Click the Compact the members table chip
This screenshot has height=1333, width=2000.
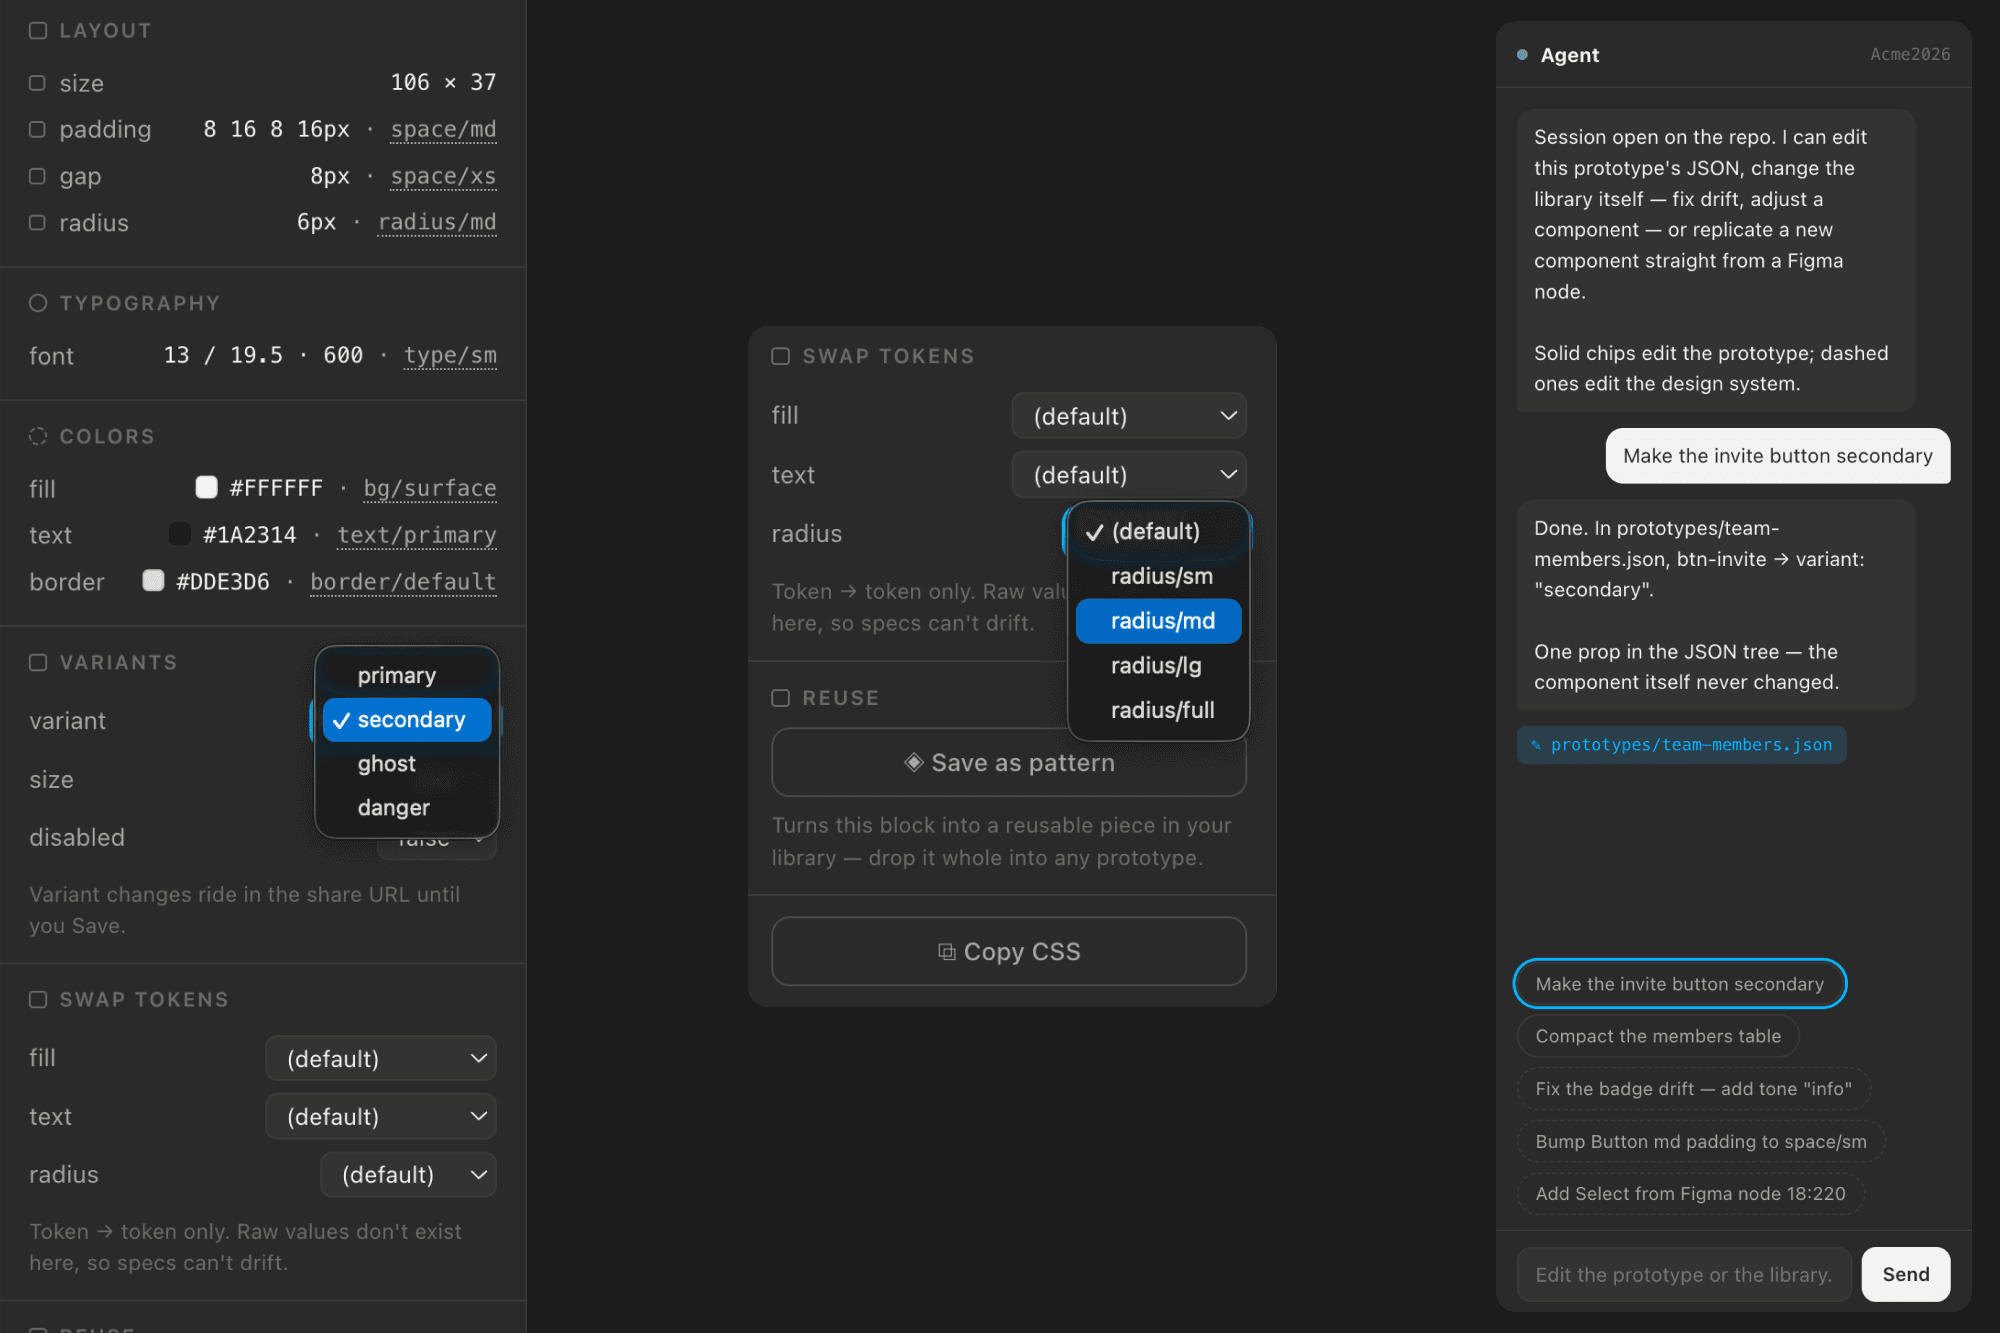pyautogui.click(x=1658, y=1036)
